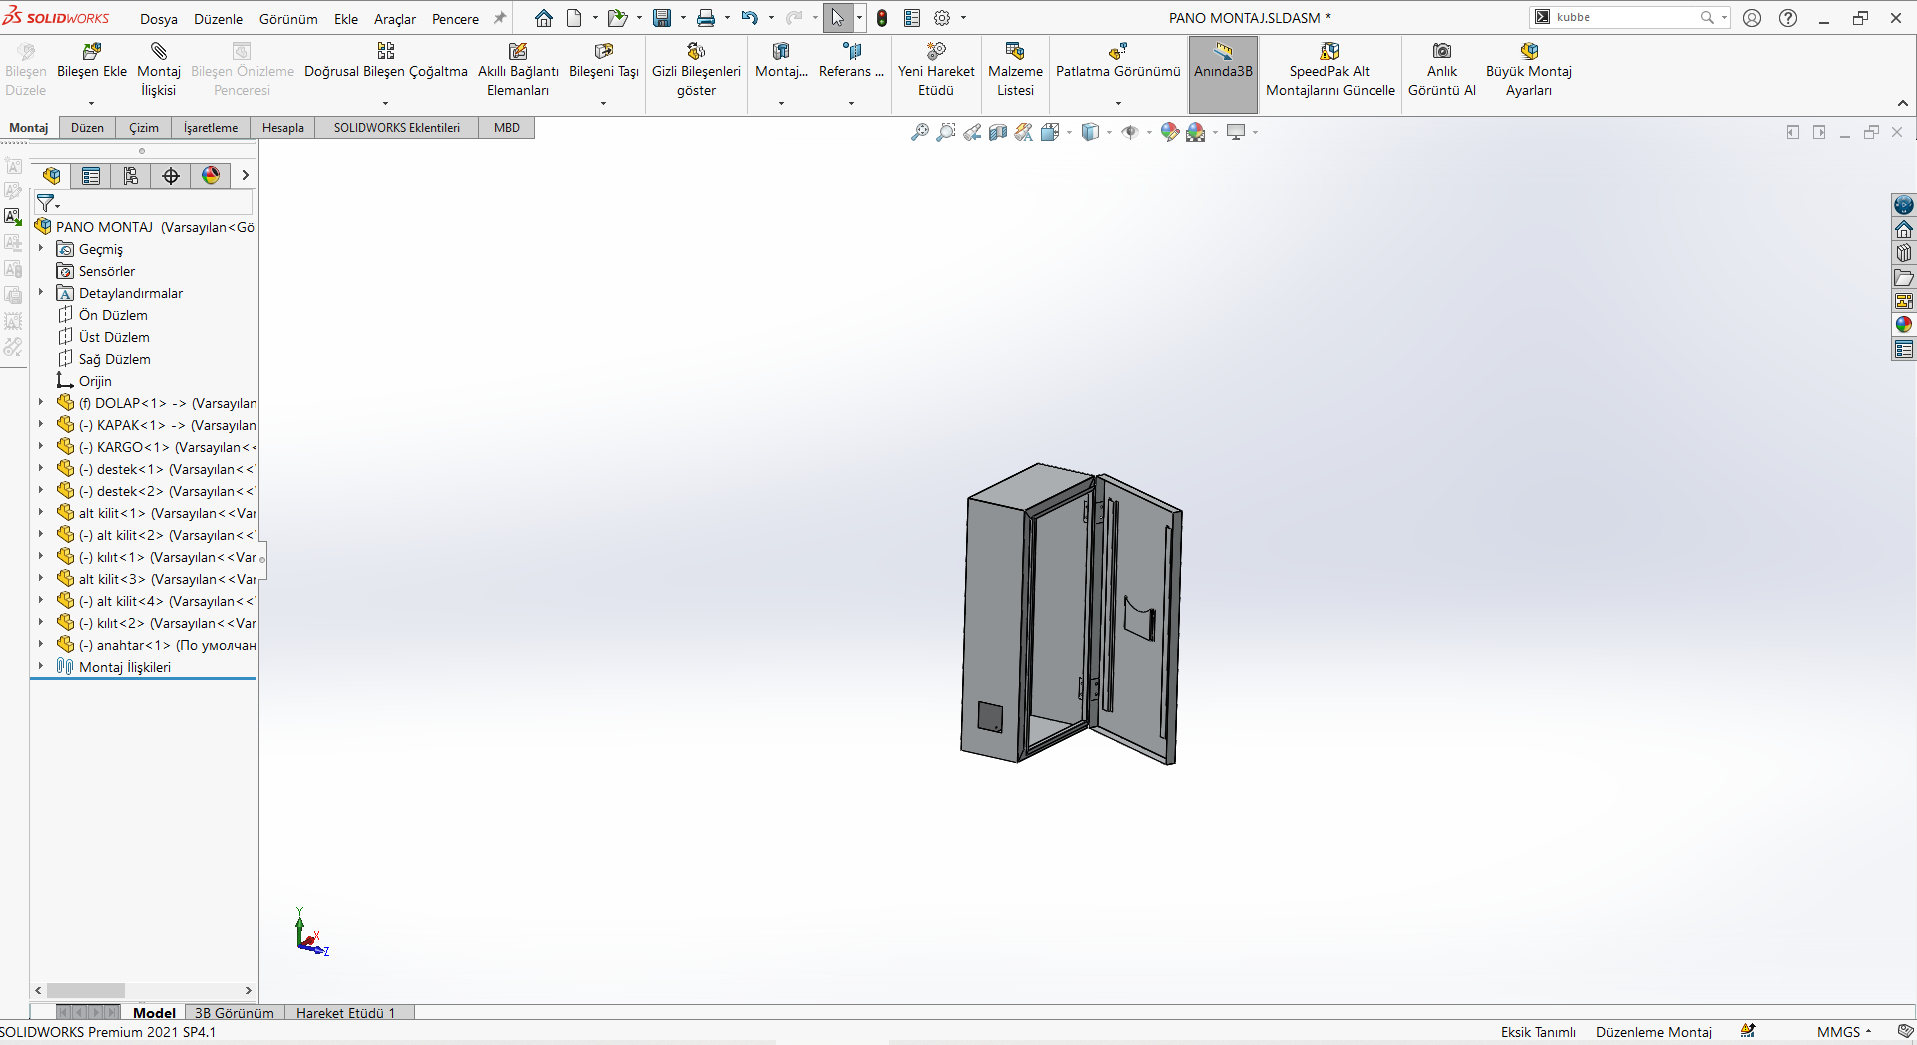
Task: Expand the KARGO<1> component node
Action: pyautogui.click(x=41, y=446)
